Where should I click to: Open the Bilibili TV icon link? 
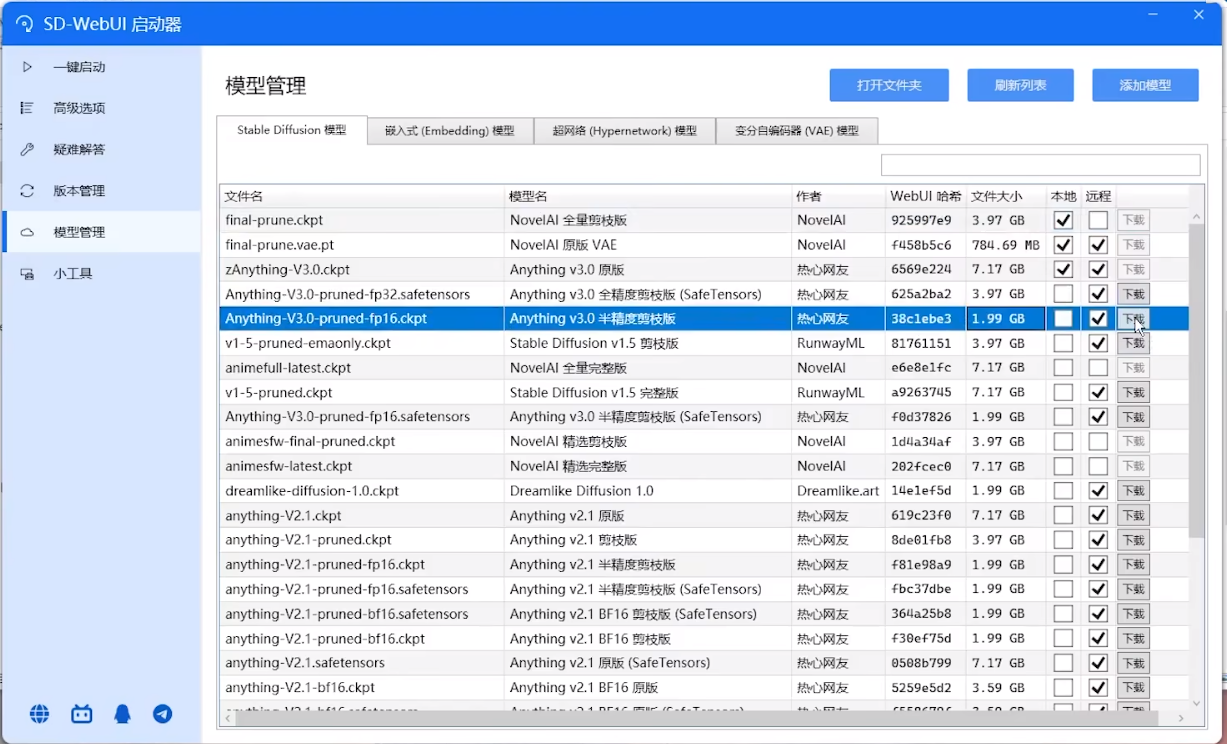81,714
